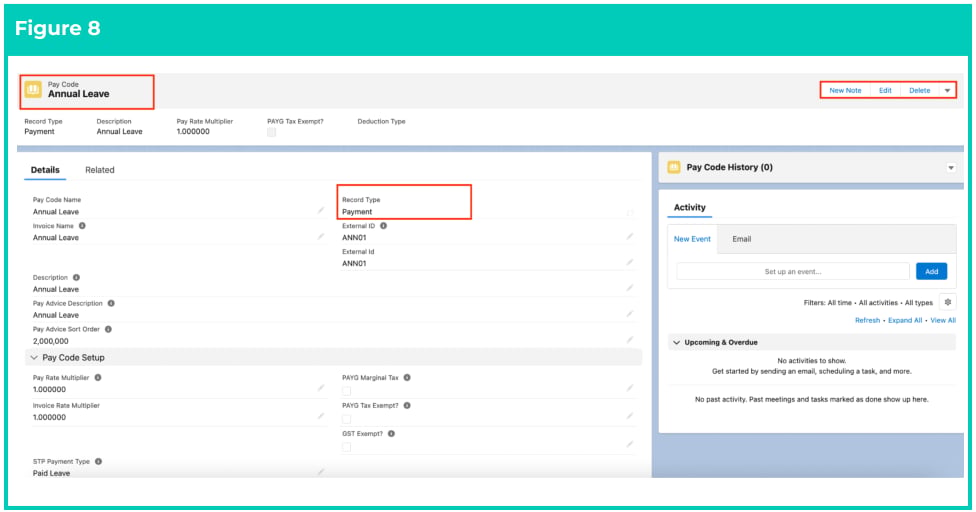Image resolution: width=976 pixels, height=512 pixels.
Task: Toggle the PAYG Marginal Tax checkbox
Action: pyautogui.click(x=347, y=391)
